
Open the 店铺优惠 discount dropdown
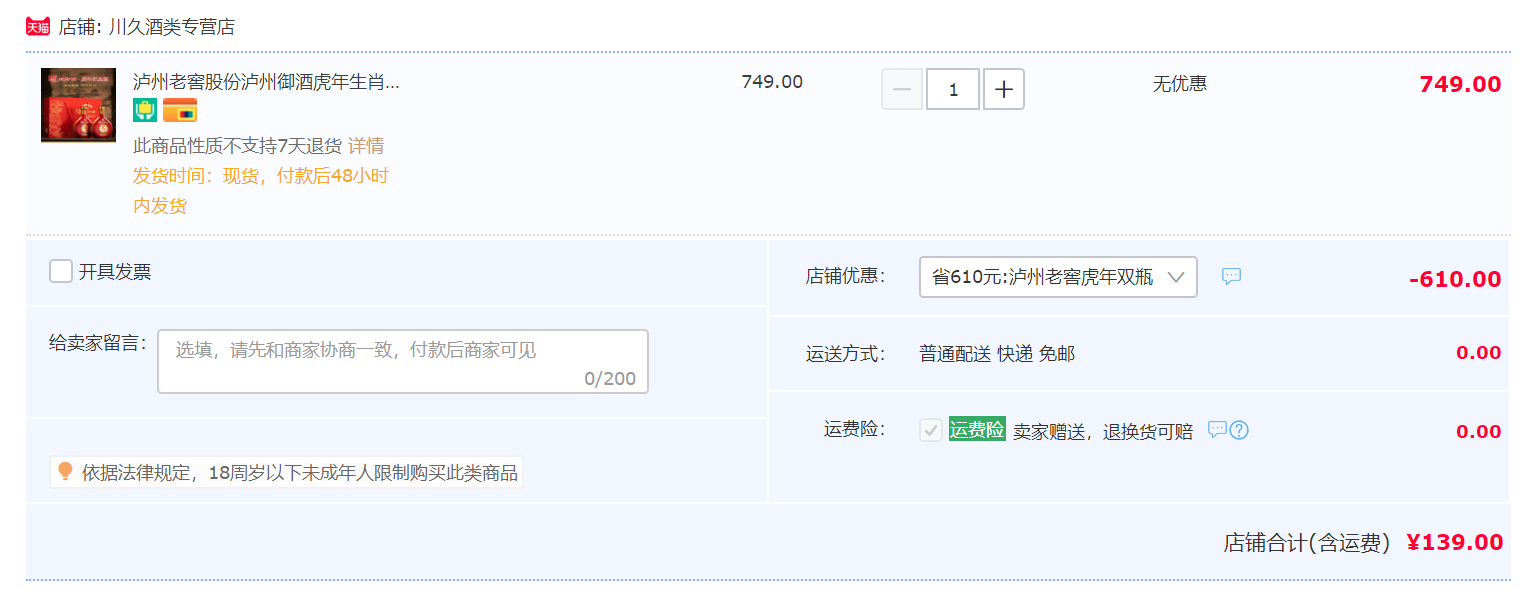1058,277
